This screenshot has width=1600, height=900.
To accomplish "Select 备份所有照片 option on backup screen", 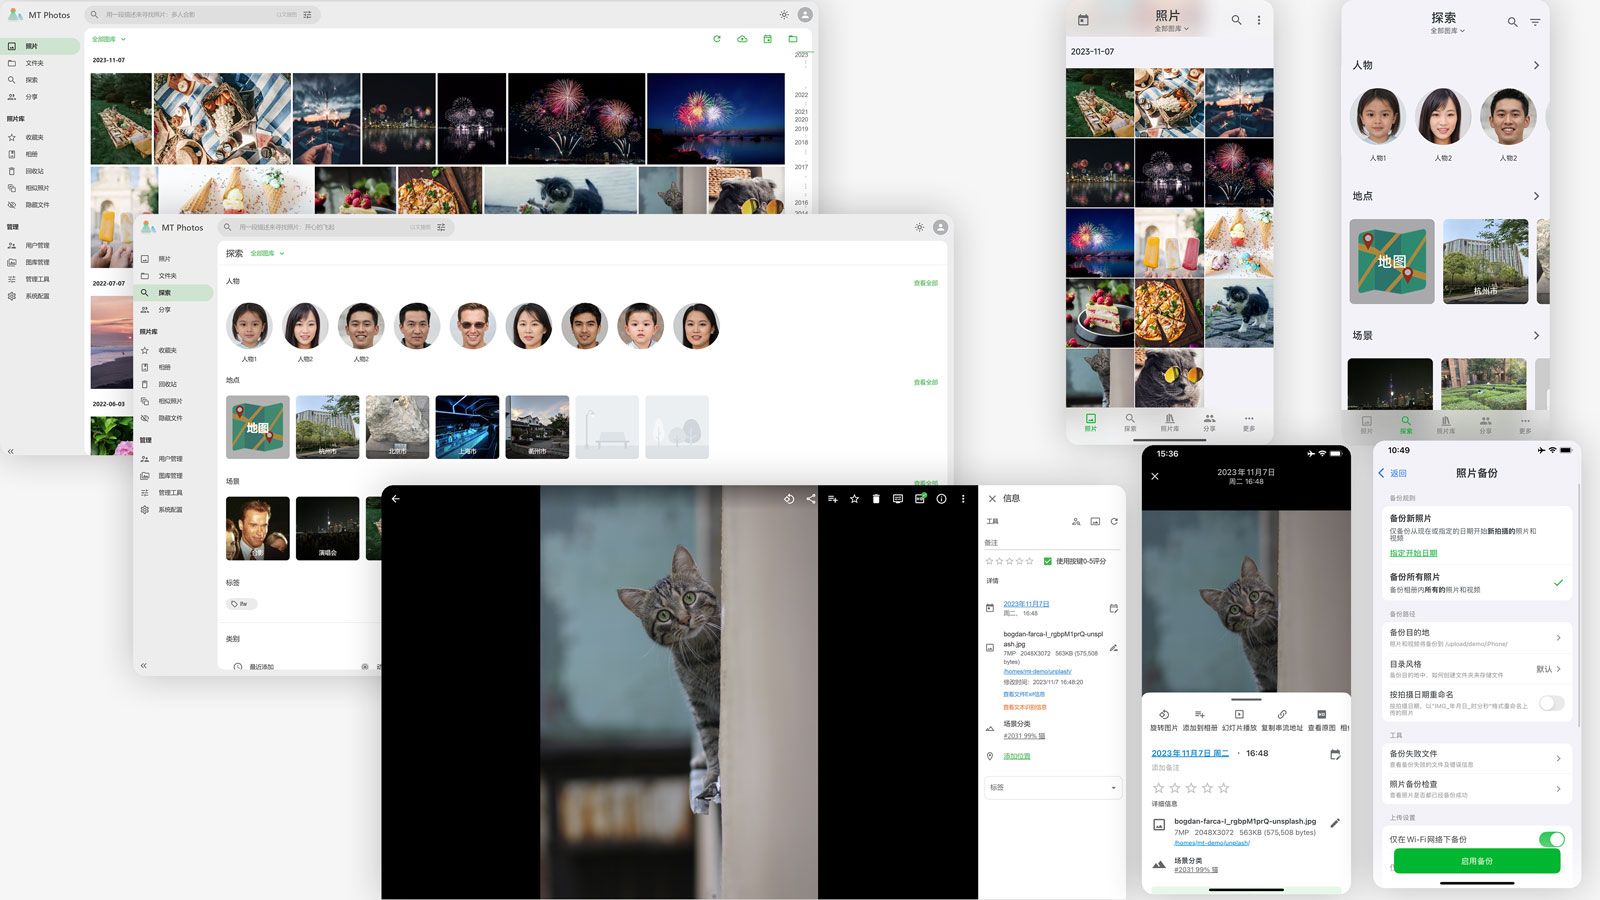I will click(1475, 582).
